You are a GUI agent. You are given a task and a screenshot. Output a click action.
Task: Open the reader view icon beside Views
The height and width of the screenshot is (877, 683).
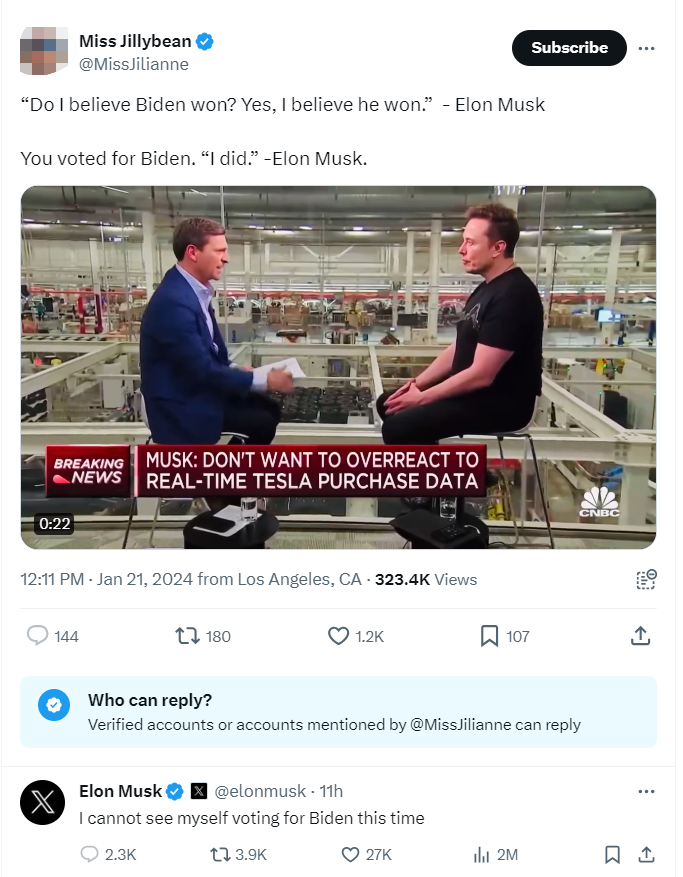[646, 579]
